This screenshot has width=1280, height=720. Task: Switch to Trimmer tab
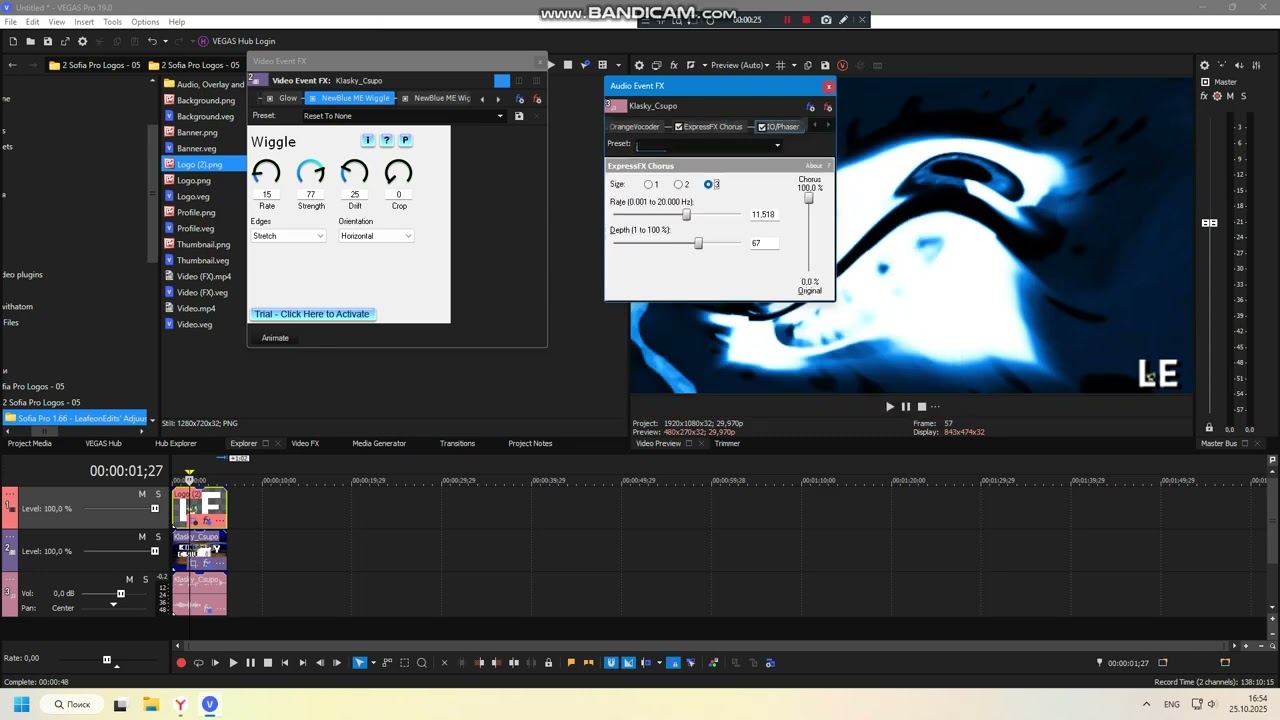point(727,443)
